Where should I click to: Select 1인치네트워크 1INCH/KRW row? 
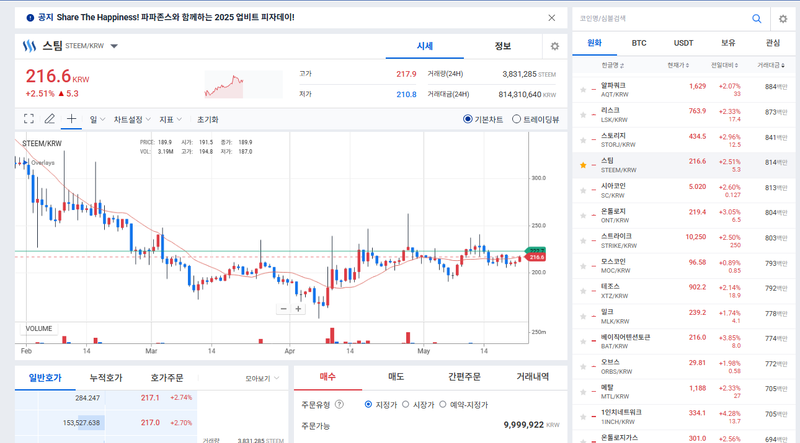pos(684,416)
